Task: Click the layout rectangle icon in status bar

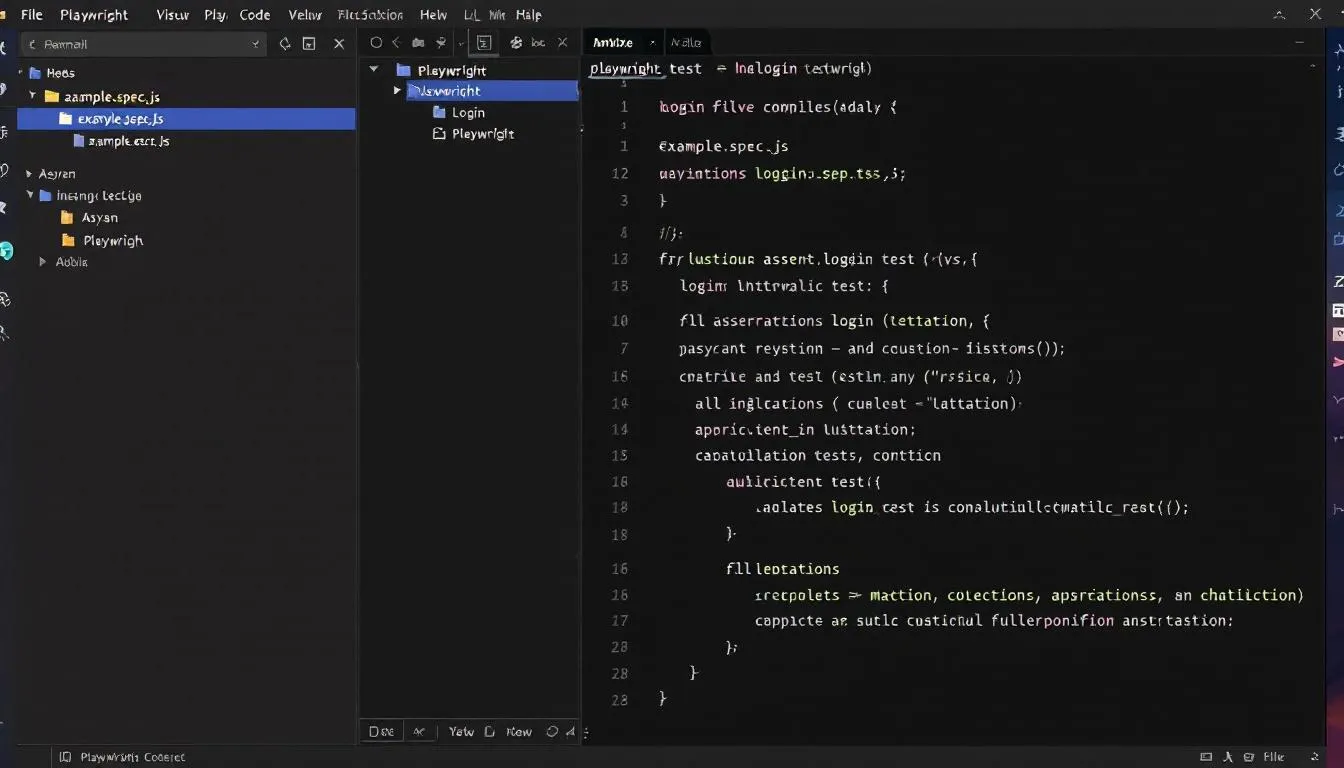Action: coord(1206,757)
